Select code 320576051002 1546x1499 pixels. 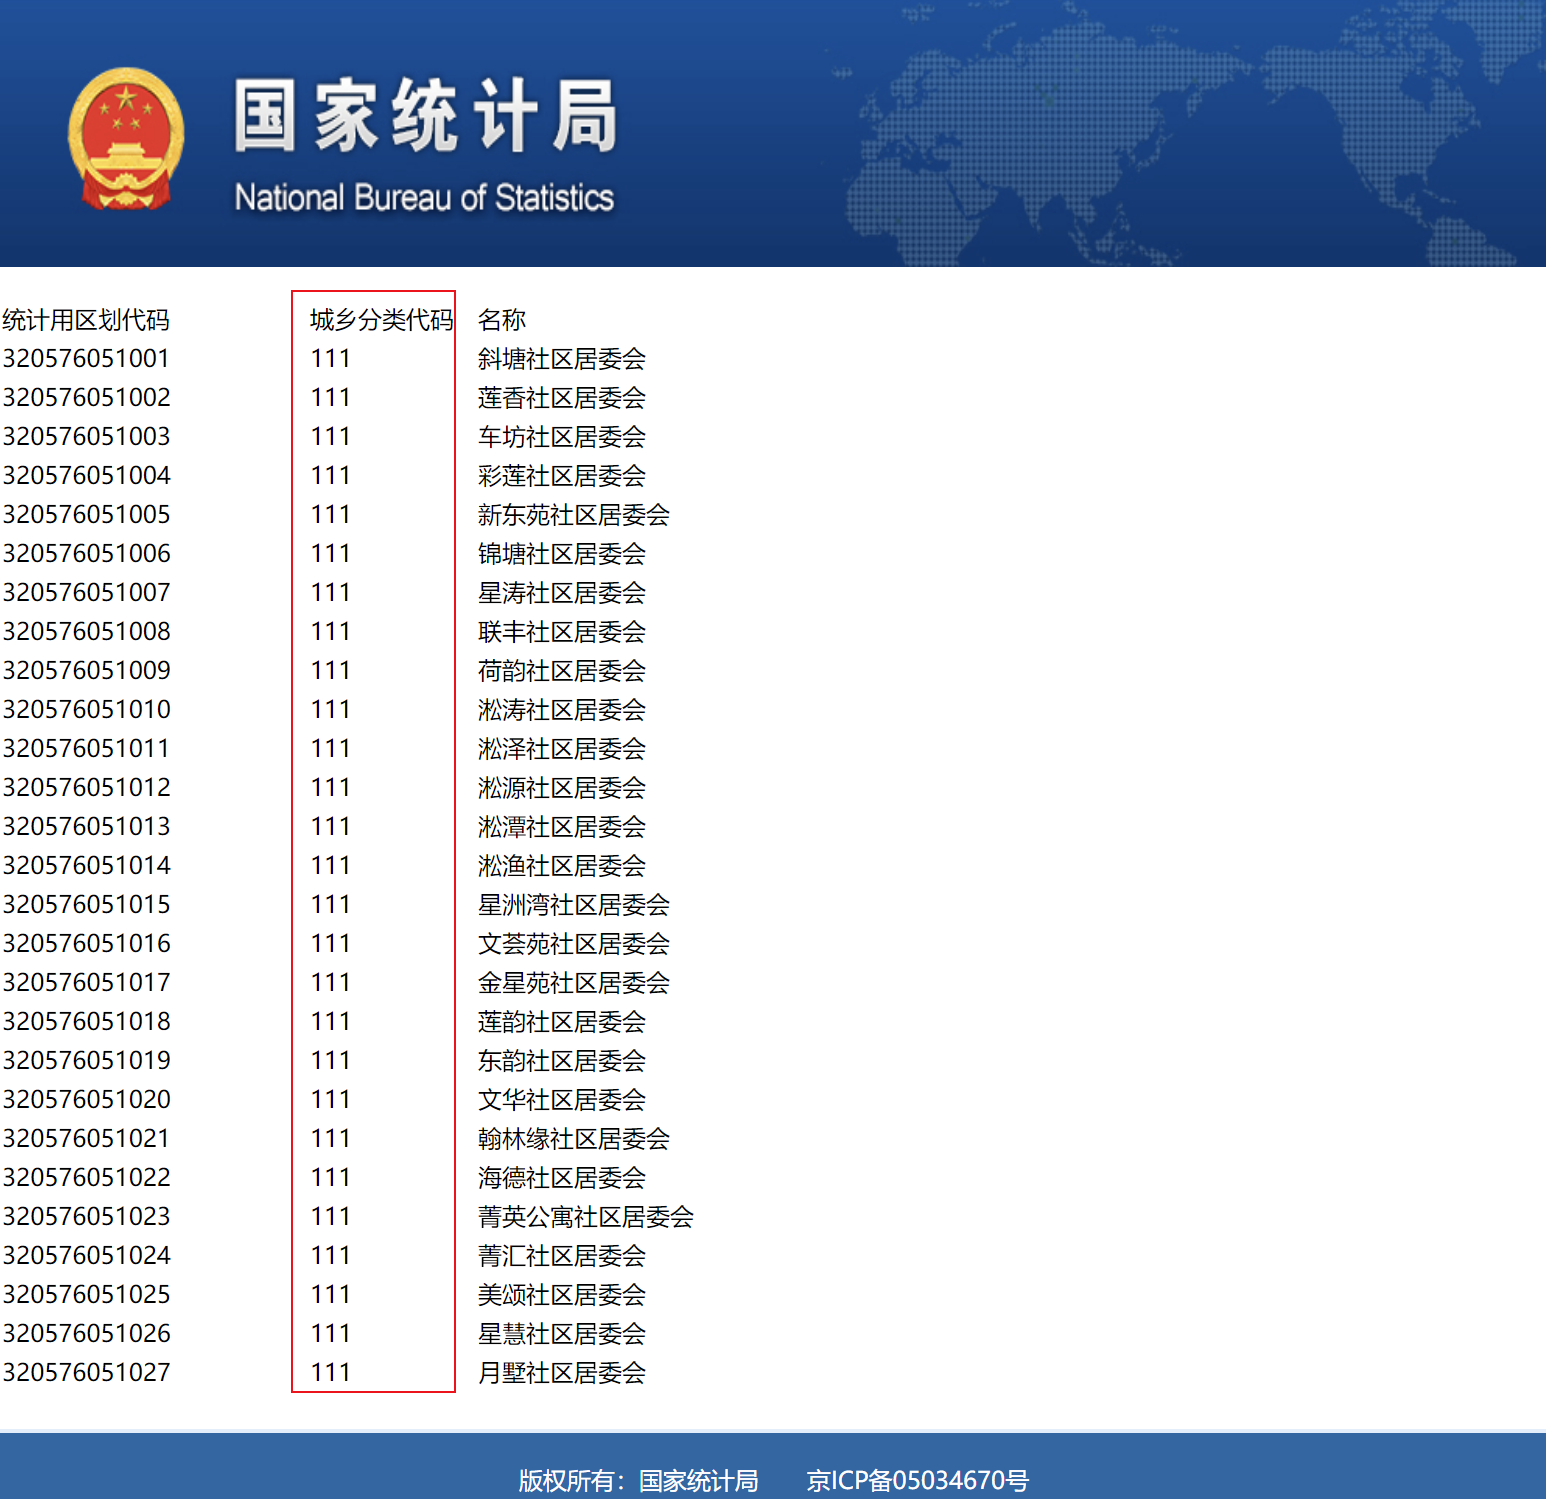pos(86,397)
